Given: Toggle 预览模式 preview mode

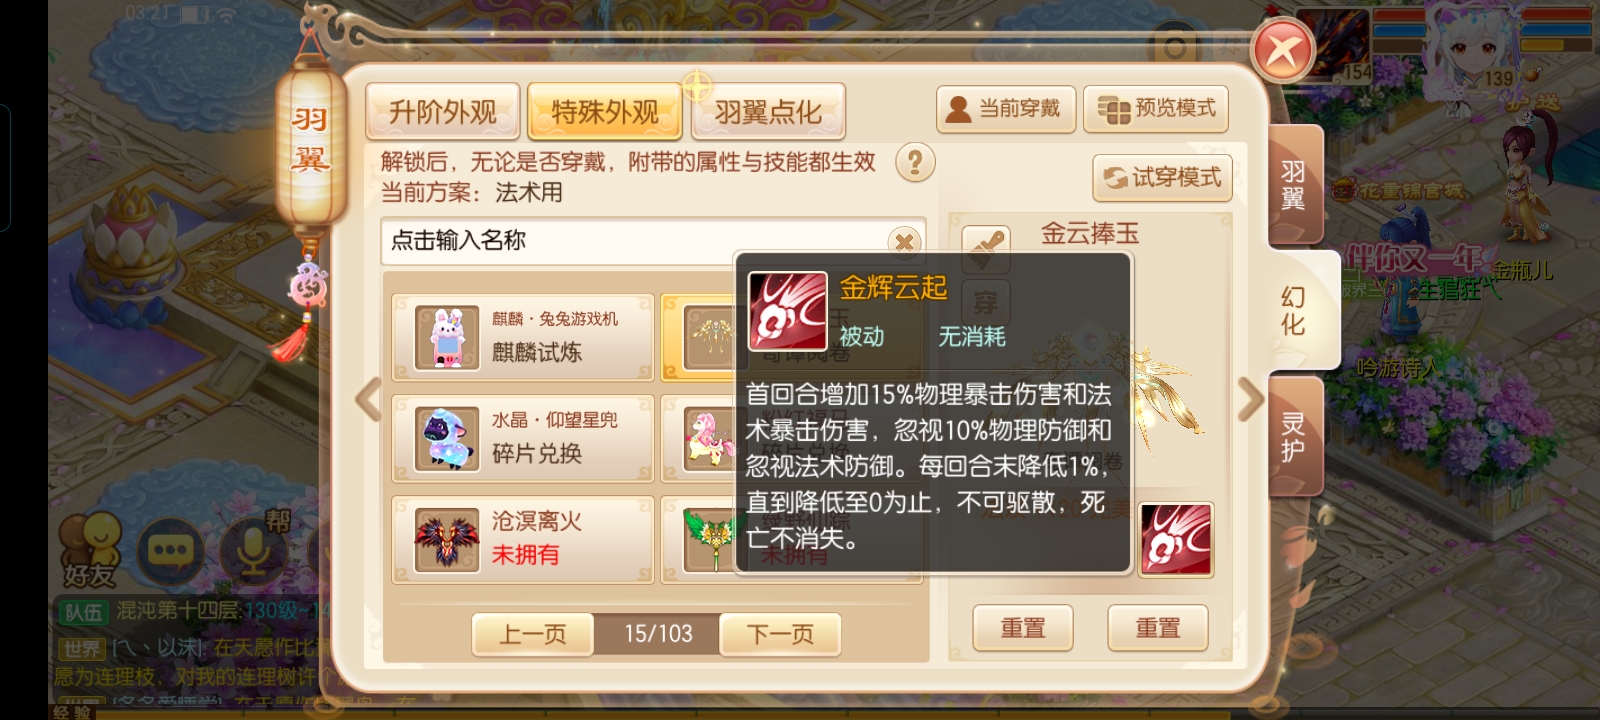Looking at the screenshot, I should click(x=1156, y=109).
